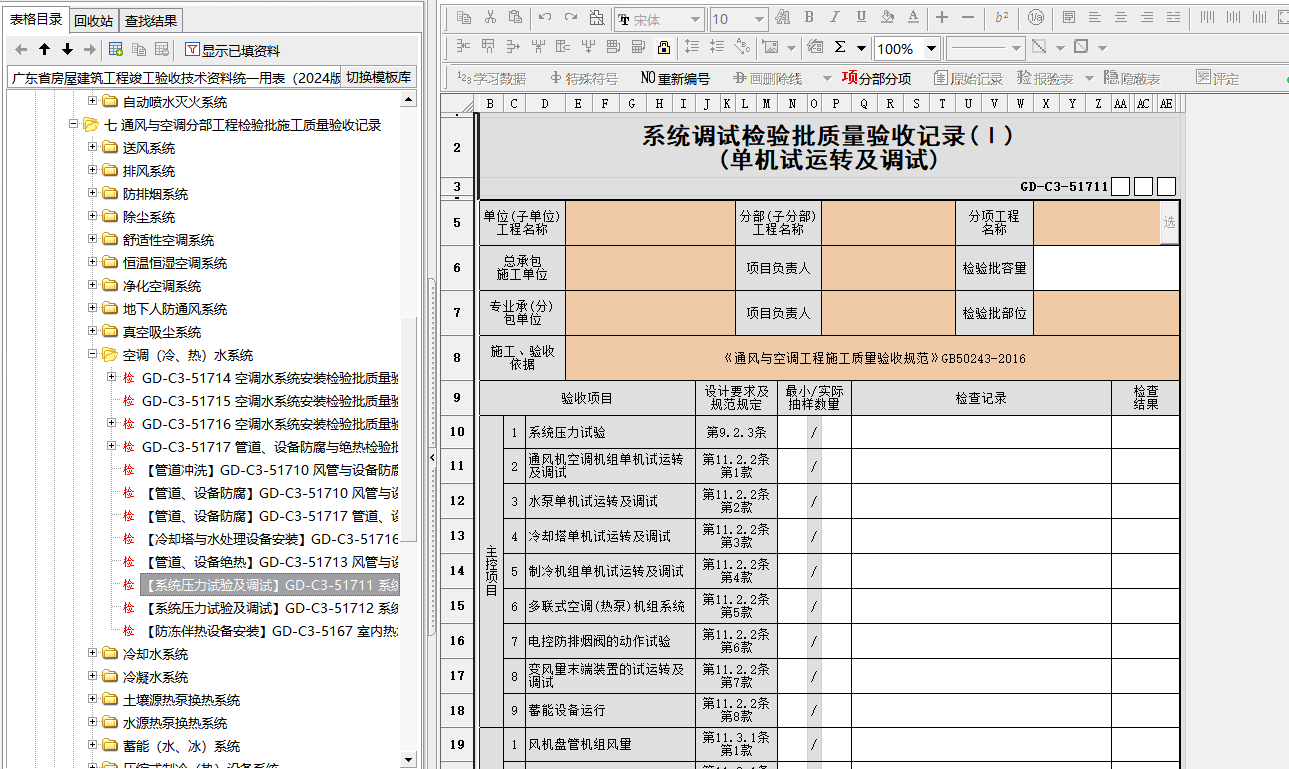Image resolution: width=1289 pixels, height=769 pixels.
Task: Expand the GD-C3-51714 tree node
Action: [111, 377]
